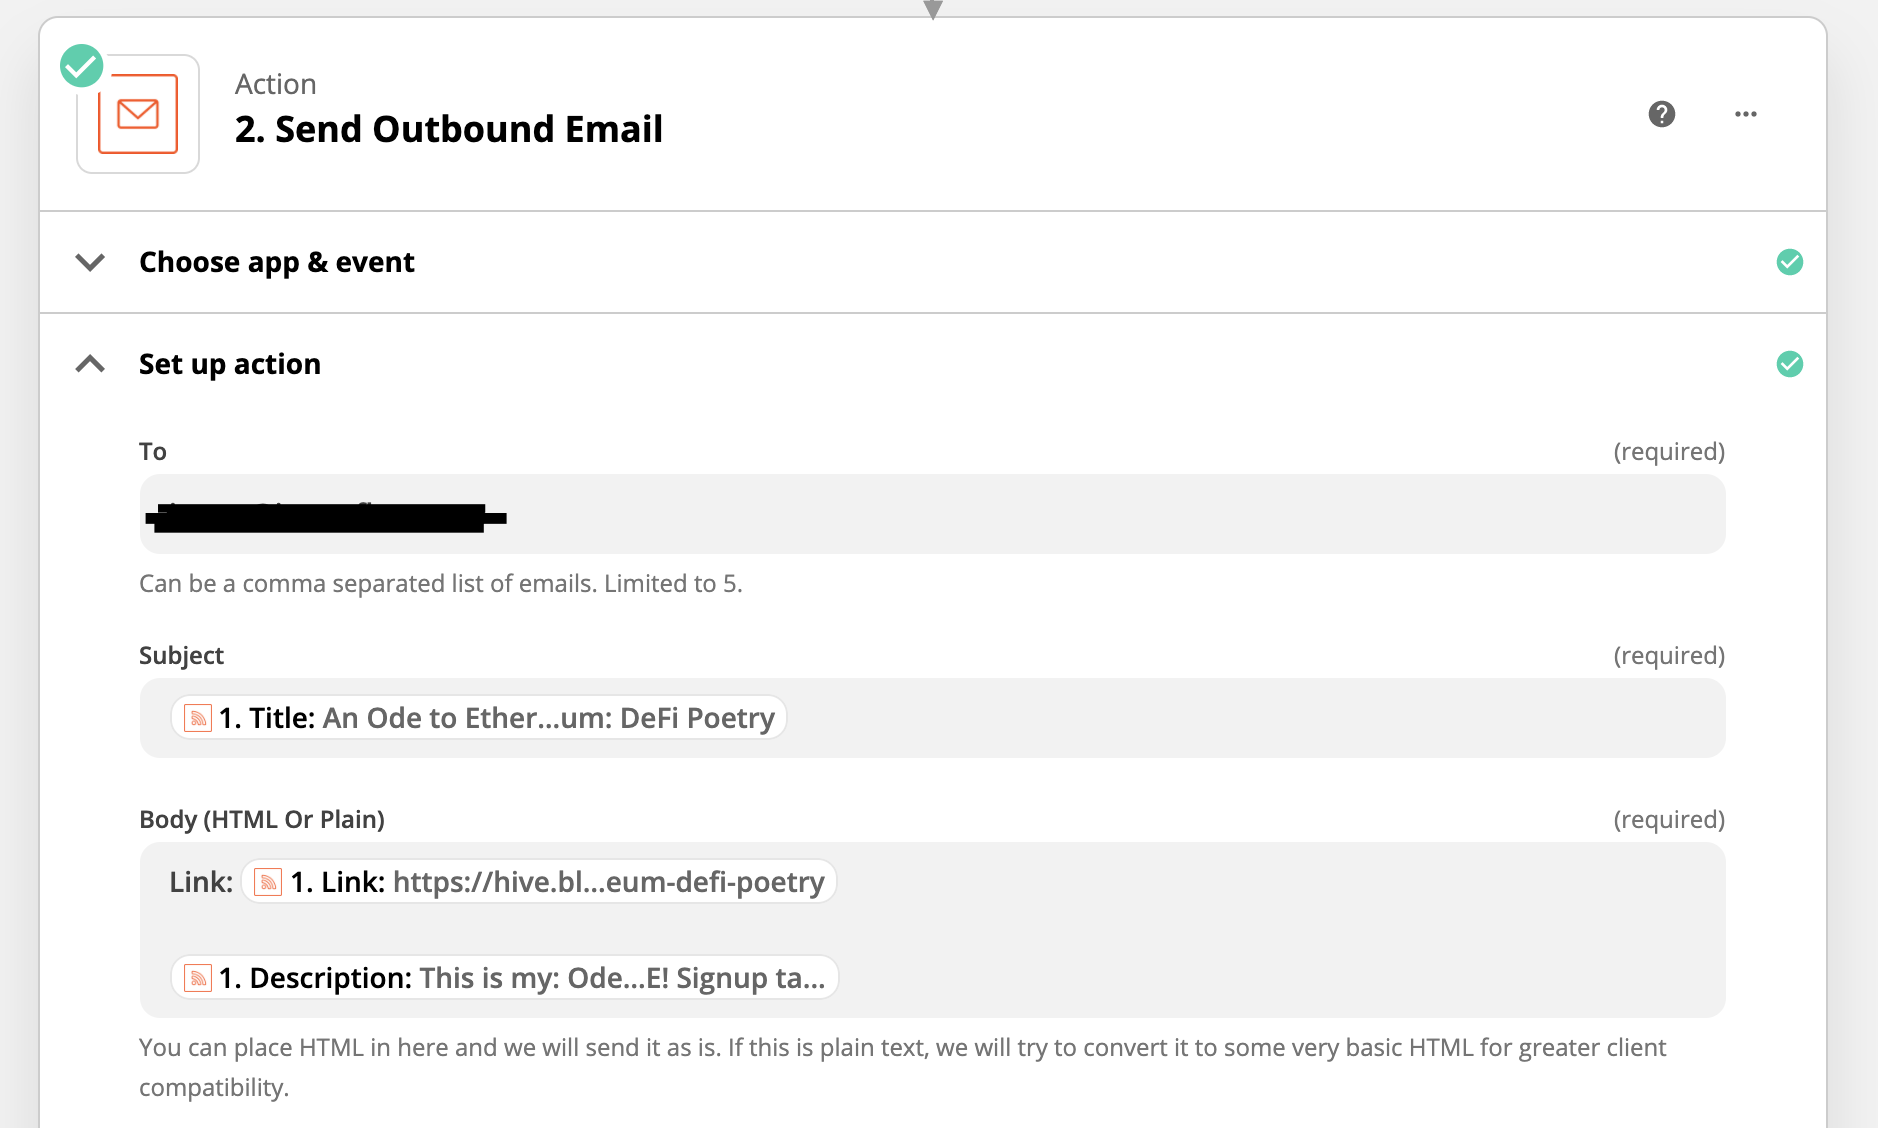Select the Title mapped field pill

479,718
